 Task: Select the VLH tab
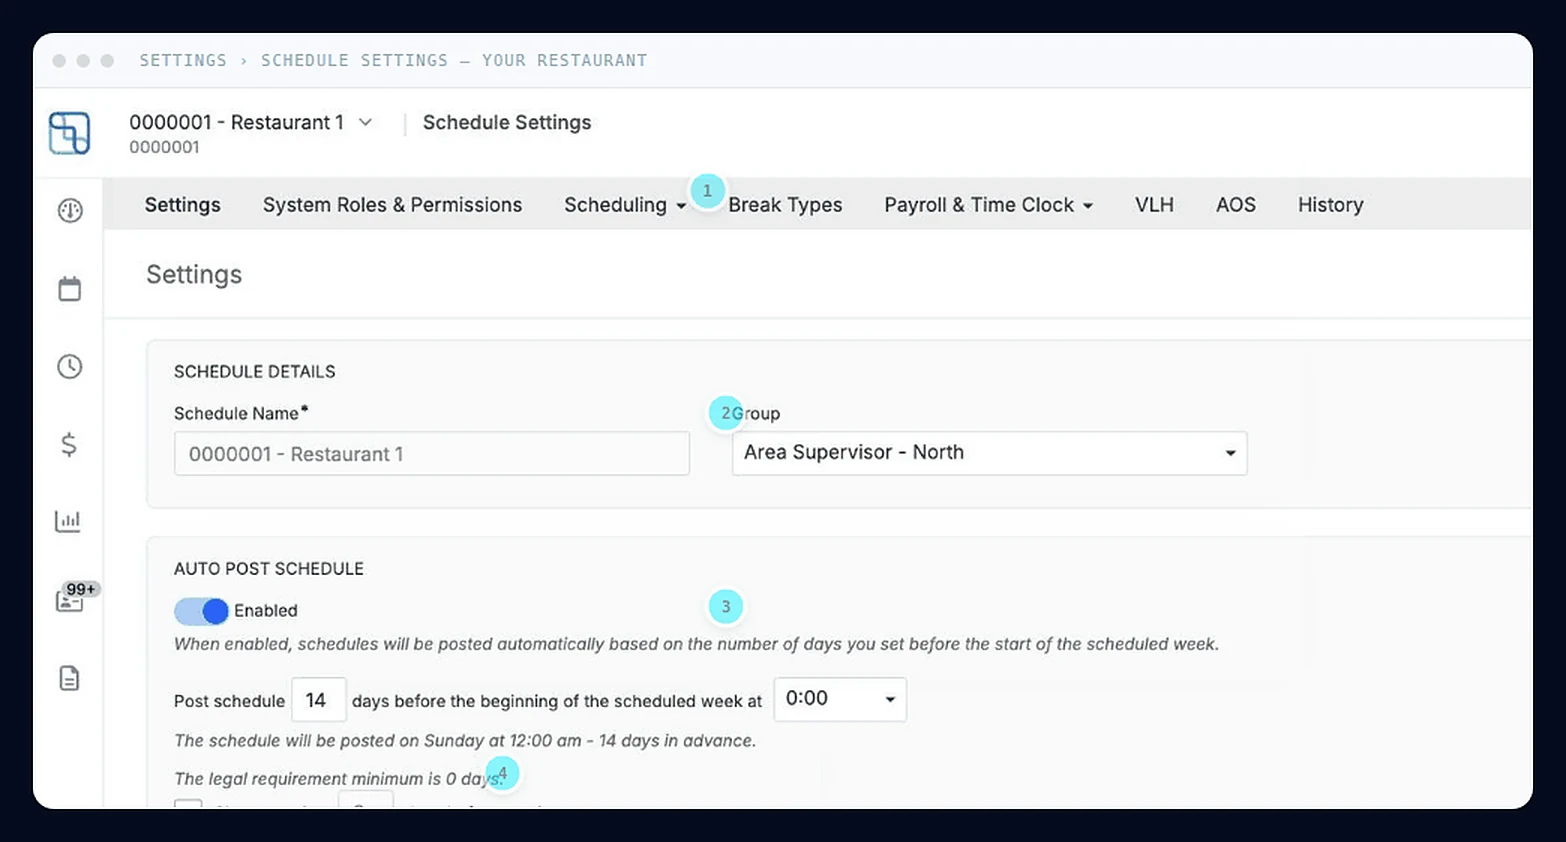point(1154,205)
